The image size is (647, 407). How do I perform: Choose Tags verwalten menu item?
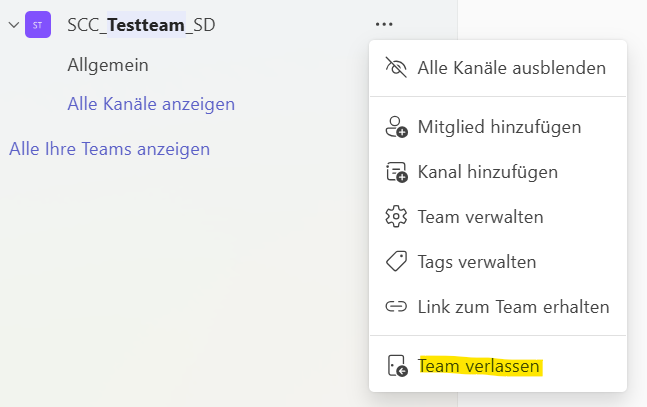coord(477,262)
